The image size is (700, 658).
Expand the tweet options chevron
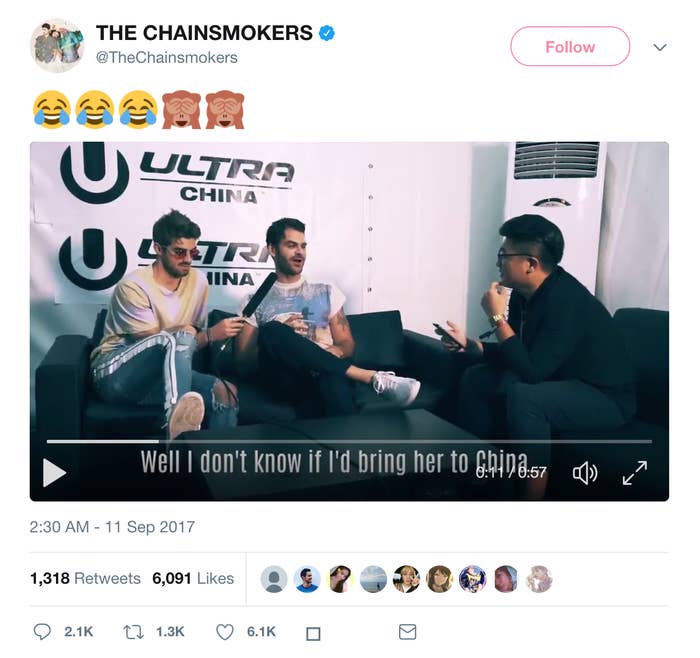tap(660, 47)
